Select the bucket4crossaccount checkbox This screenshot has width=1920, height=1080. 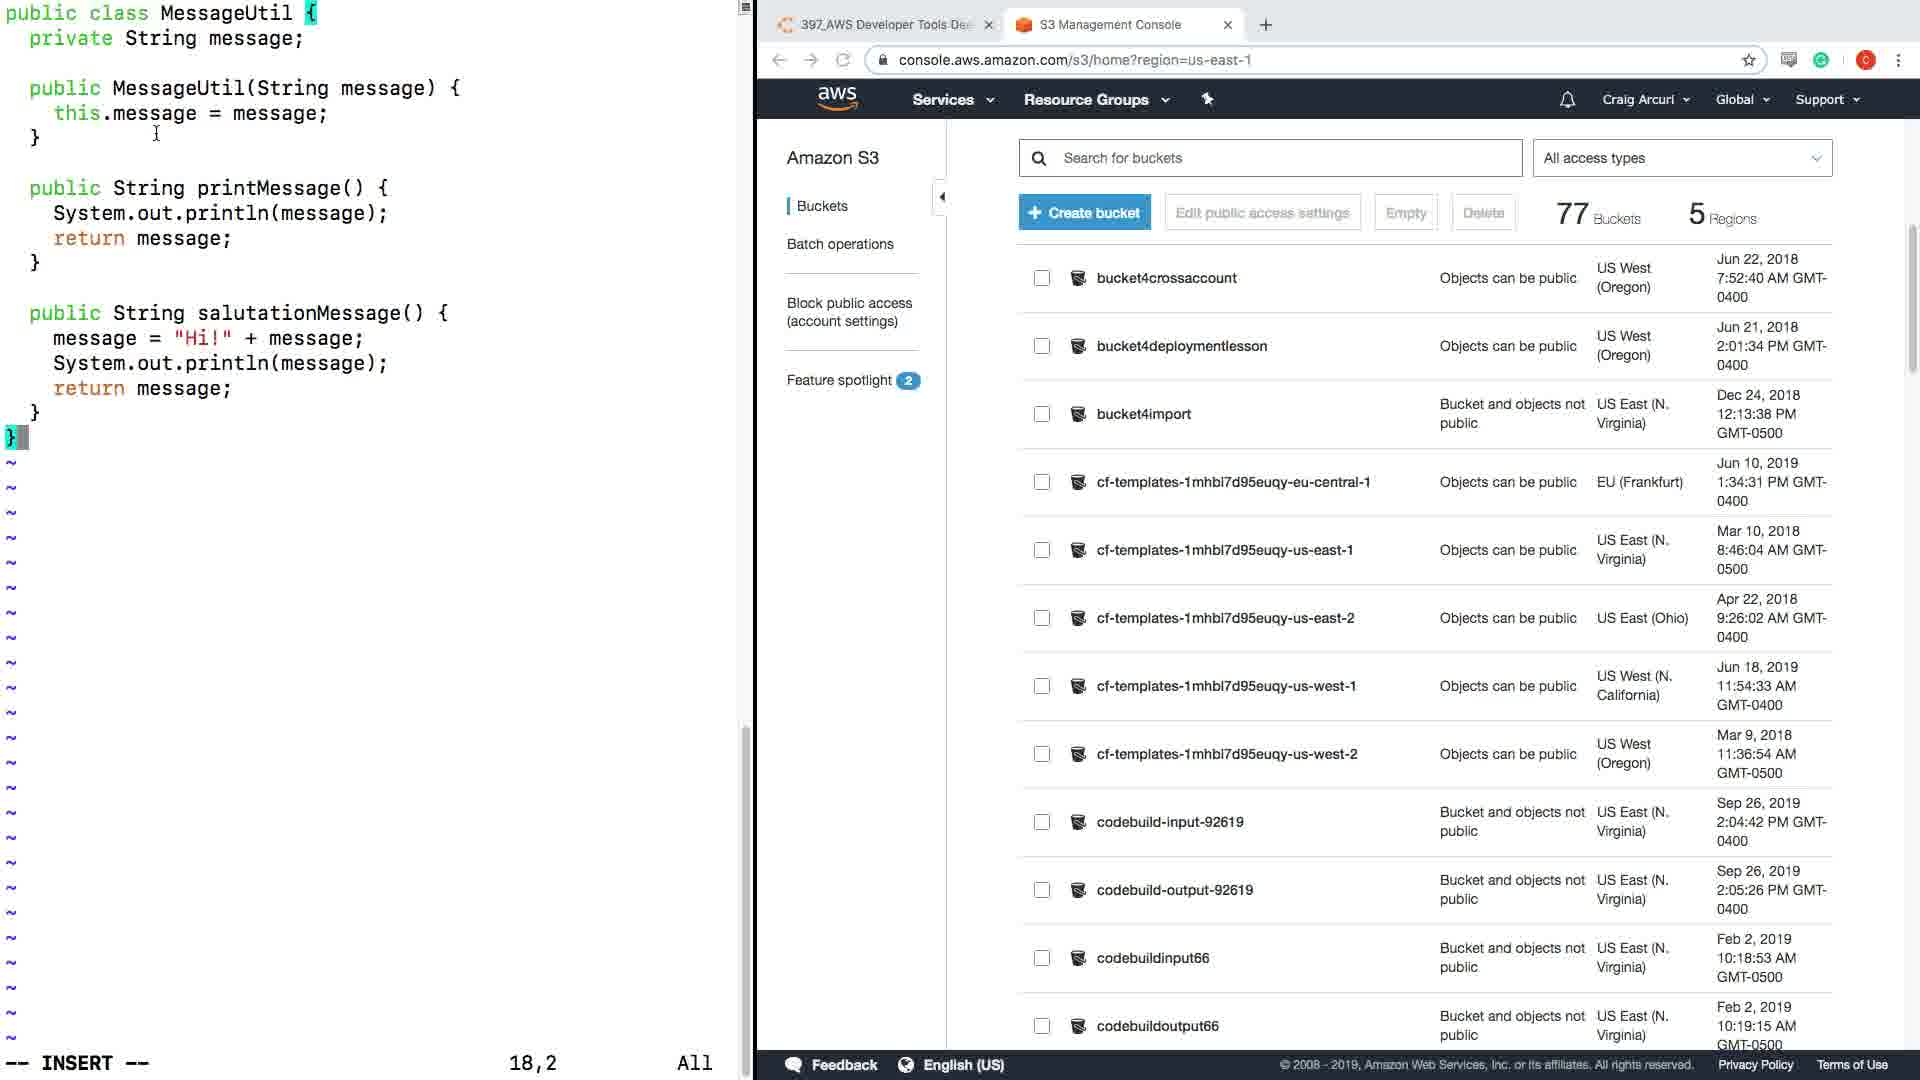(x=1042, y=278)
